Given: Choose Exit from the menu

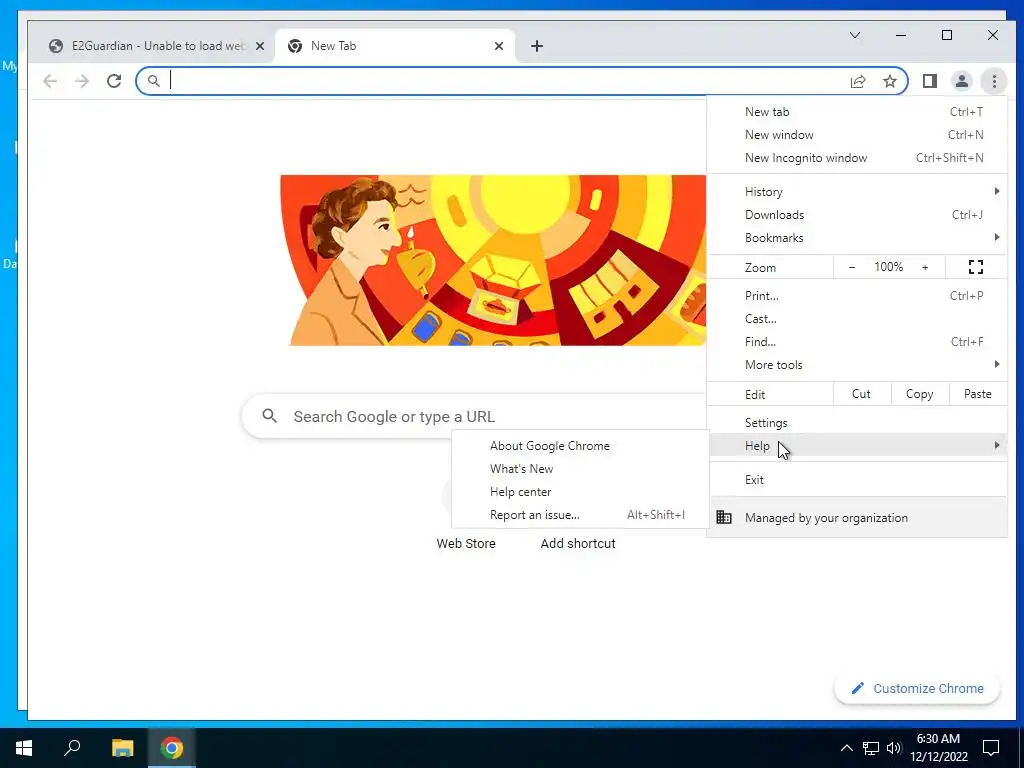Looking at the screenshot, I should [x=857, y=479].
